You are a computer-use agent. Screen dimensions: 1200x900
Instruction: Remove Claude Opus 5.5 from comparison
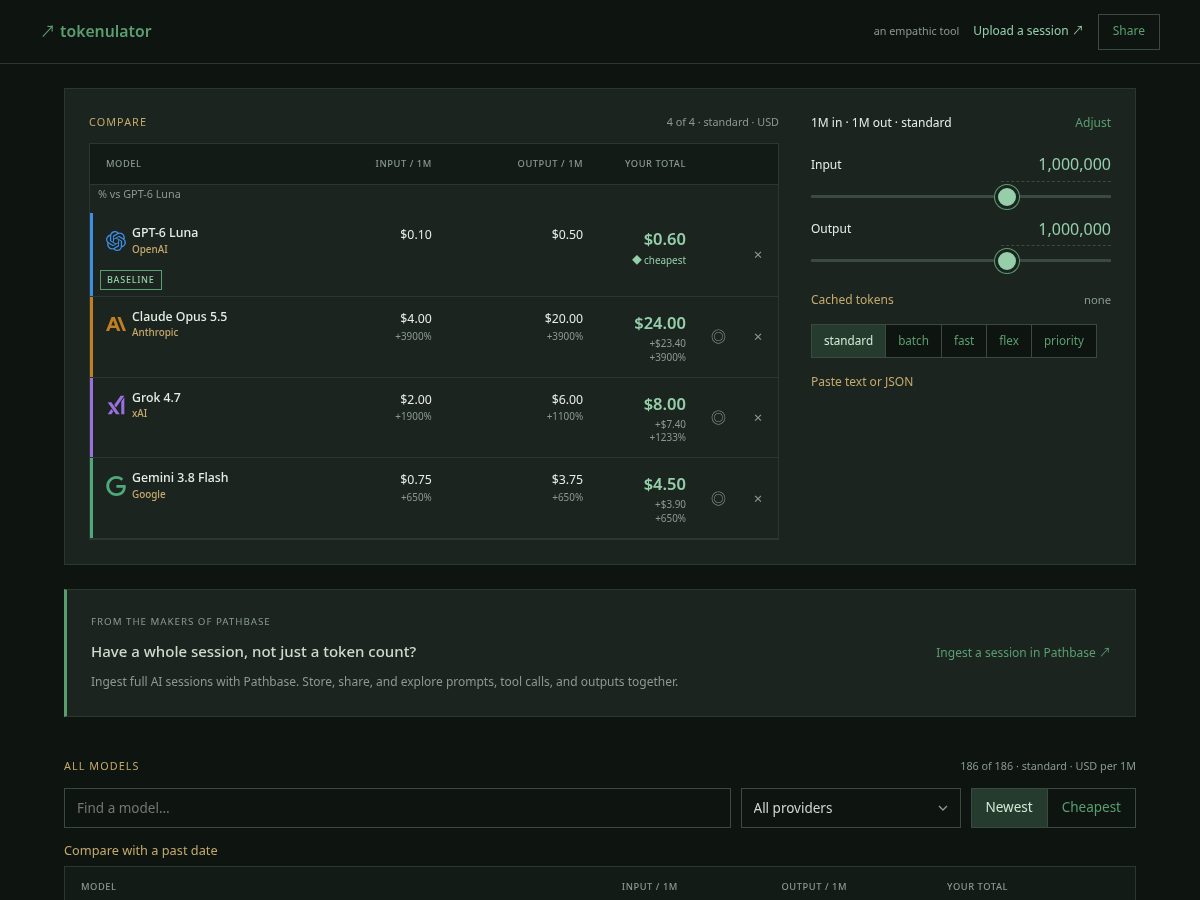click(758, 337)
